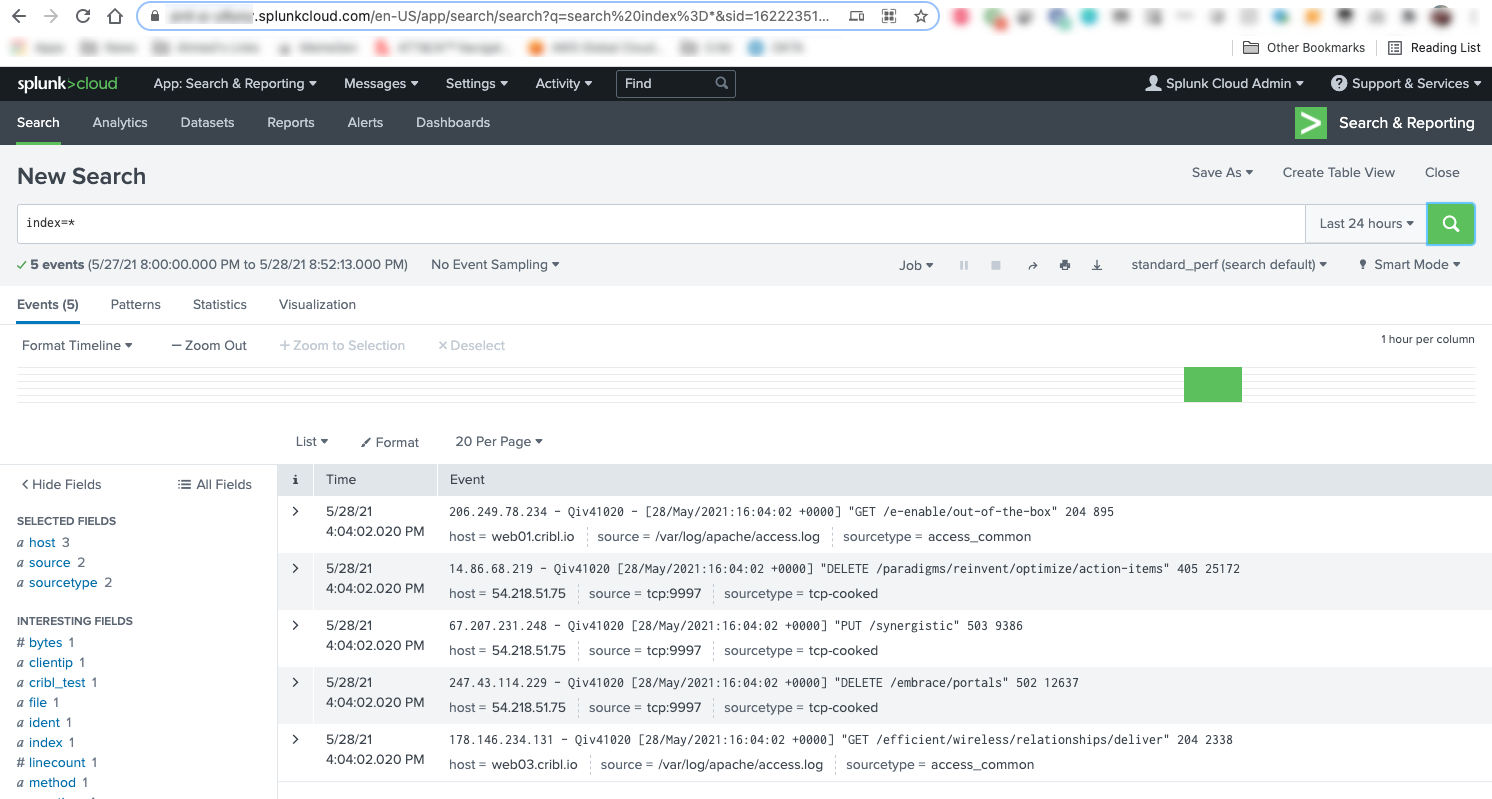Print search results using the print icon
This screenshot has height=799, width=1492.
(x=1065, y=265)
